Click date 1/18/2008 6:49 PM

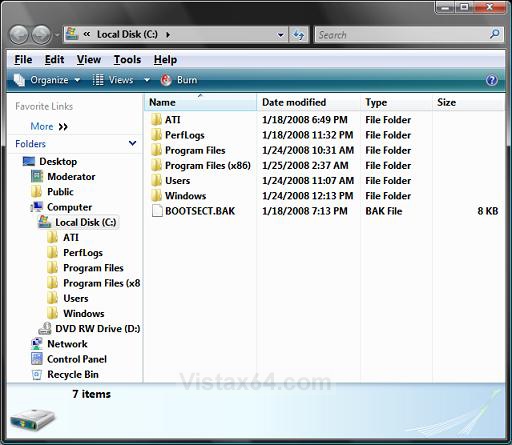pos(305,119)
